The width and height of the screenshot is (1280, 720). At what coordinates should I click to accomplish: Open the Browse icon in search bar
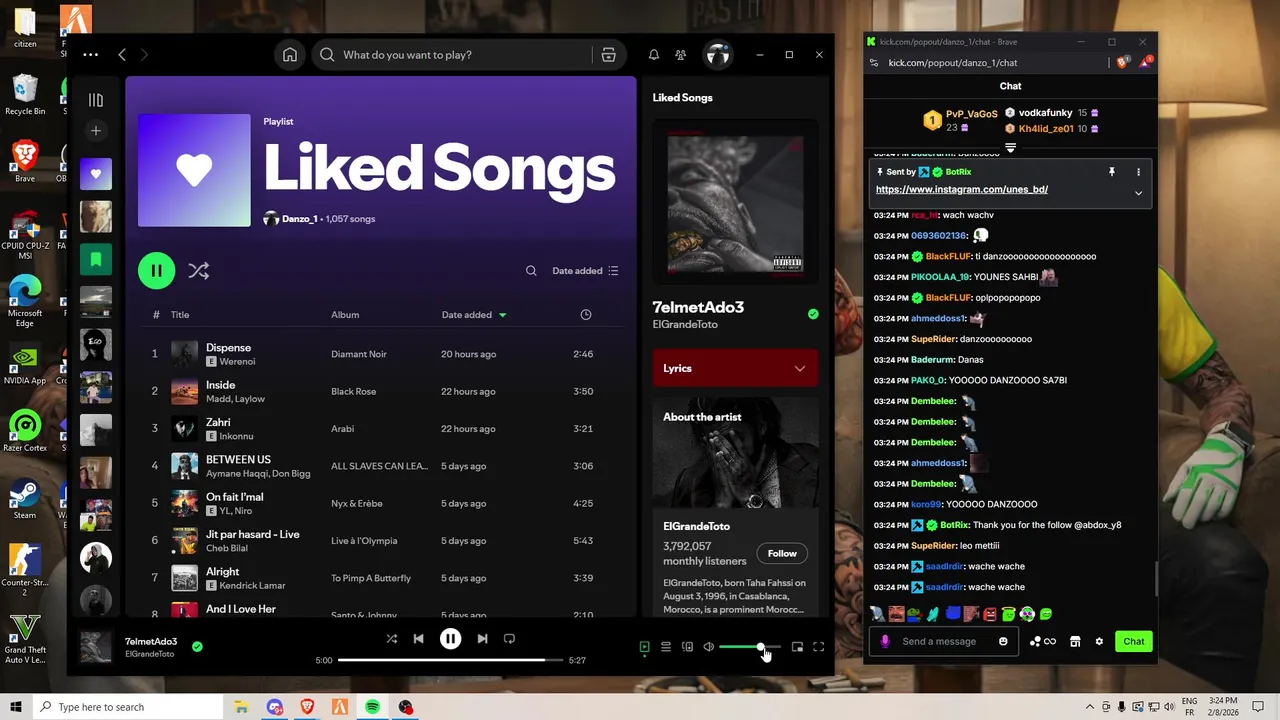608,55
